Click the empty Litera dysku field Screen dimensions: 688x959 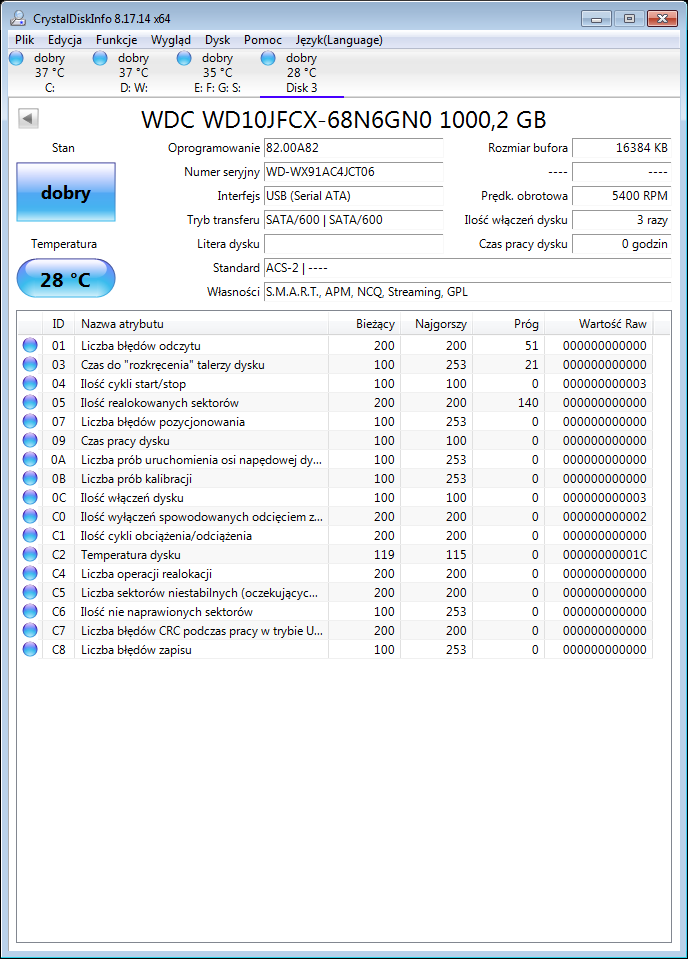tap(353, 243)
